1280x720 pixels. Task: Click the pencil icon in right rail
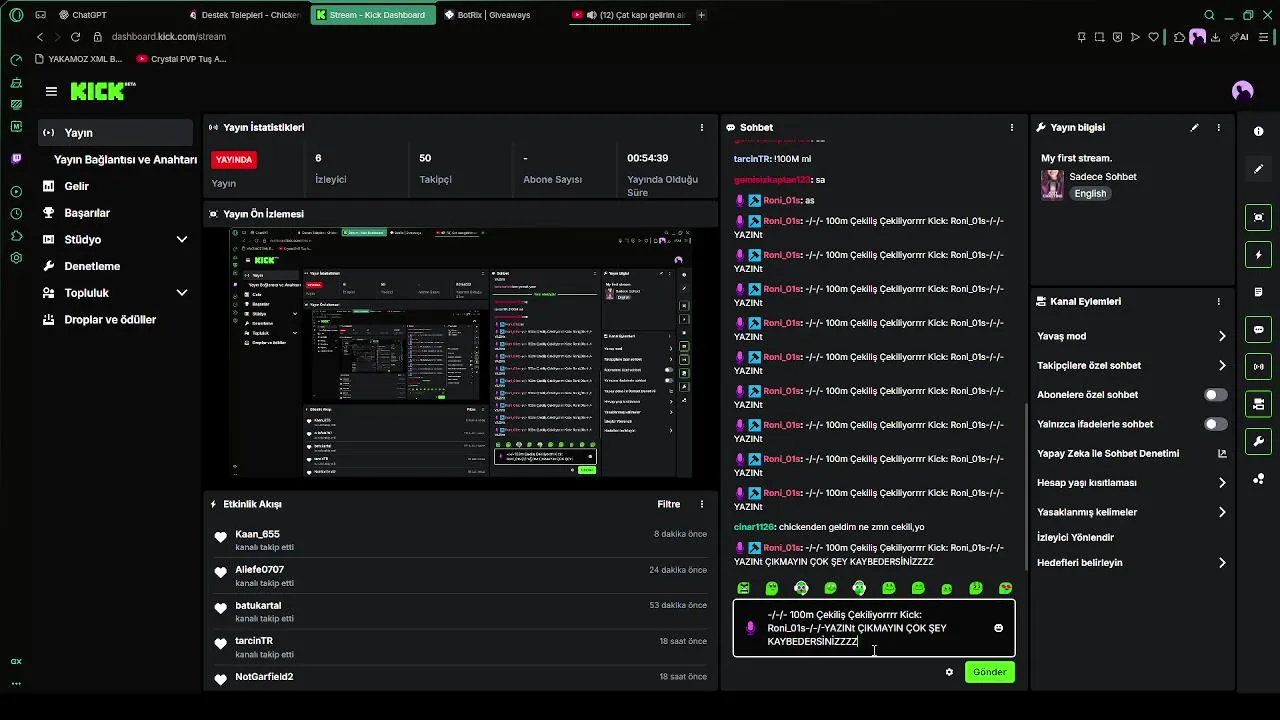click(1258, 169)
